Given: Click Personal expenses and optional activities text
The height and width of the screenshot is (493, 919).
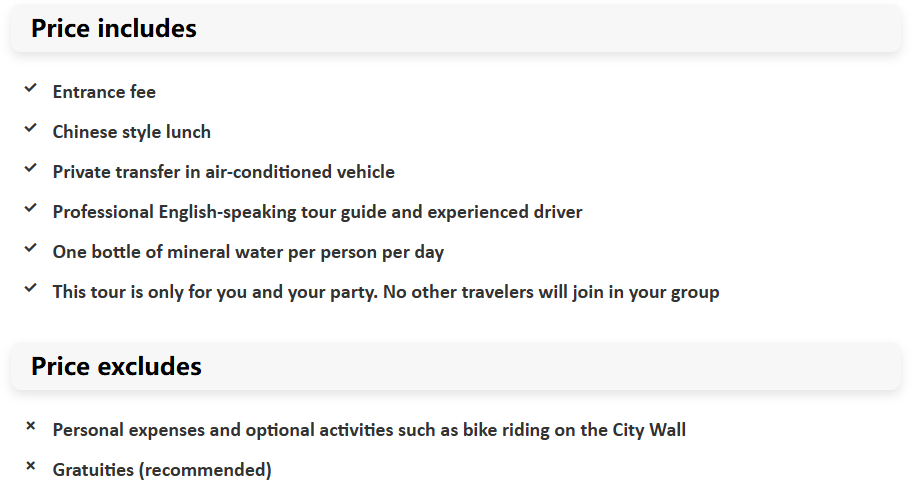Looking at the screenshot, I should [x=369, y=430].
